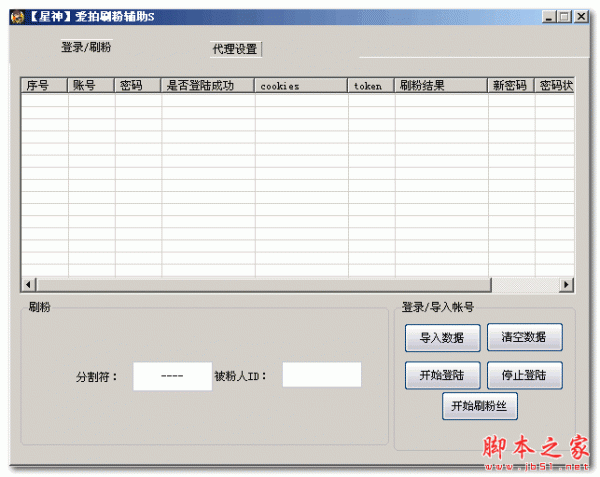
Task: Minimize the 爱拍刷粉辅助 window
Action: (x=549, y=17)
